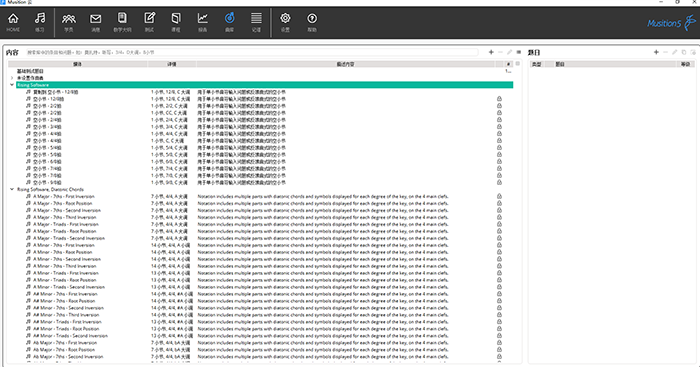
Task: Open the students people-group icon
Action: (69, 22)
